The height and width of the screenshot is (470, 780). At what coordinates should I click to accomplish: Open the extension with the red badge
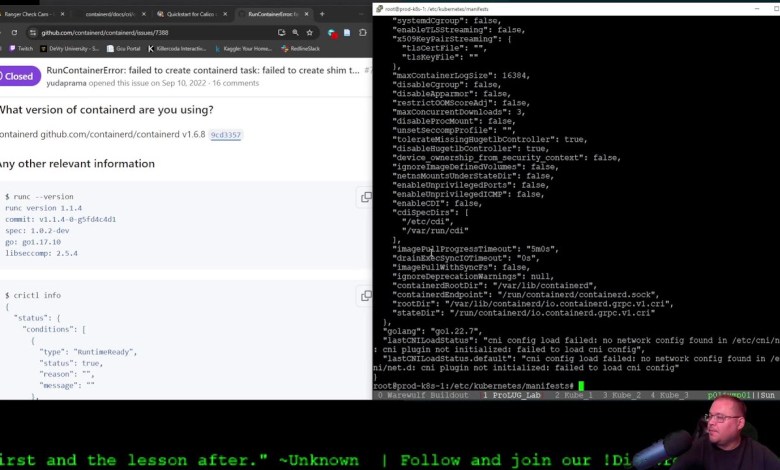(332, 33)
